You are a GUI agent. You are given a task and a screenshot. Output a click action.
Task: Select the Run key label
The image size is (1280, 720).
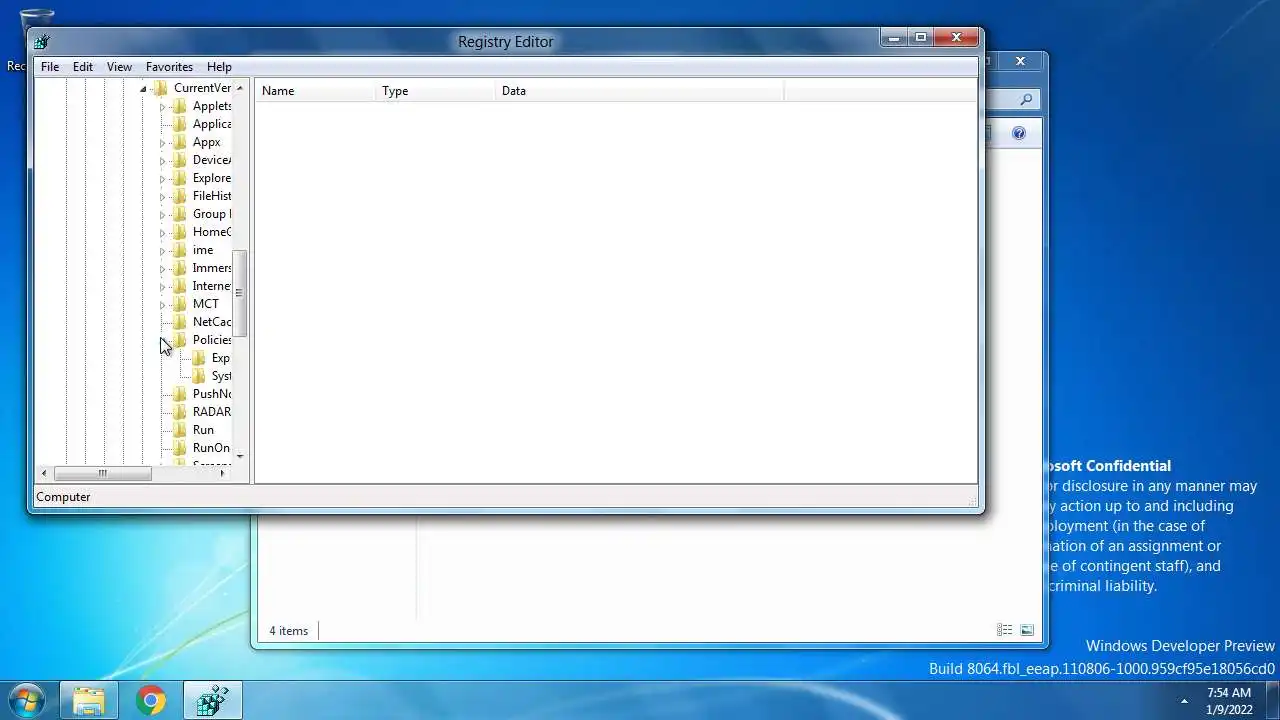203,430
